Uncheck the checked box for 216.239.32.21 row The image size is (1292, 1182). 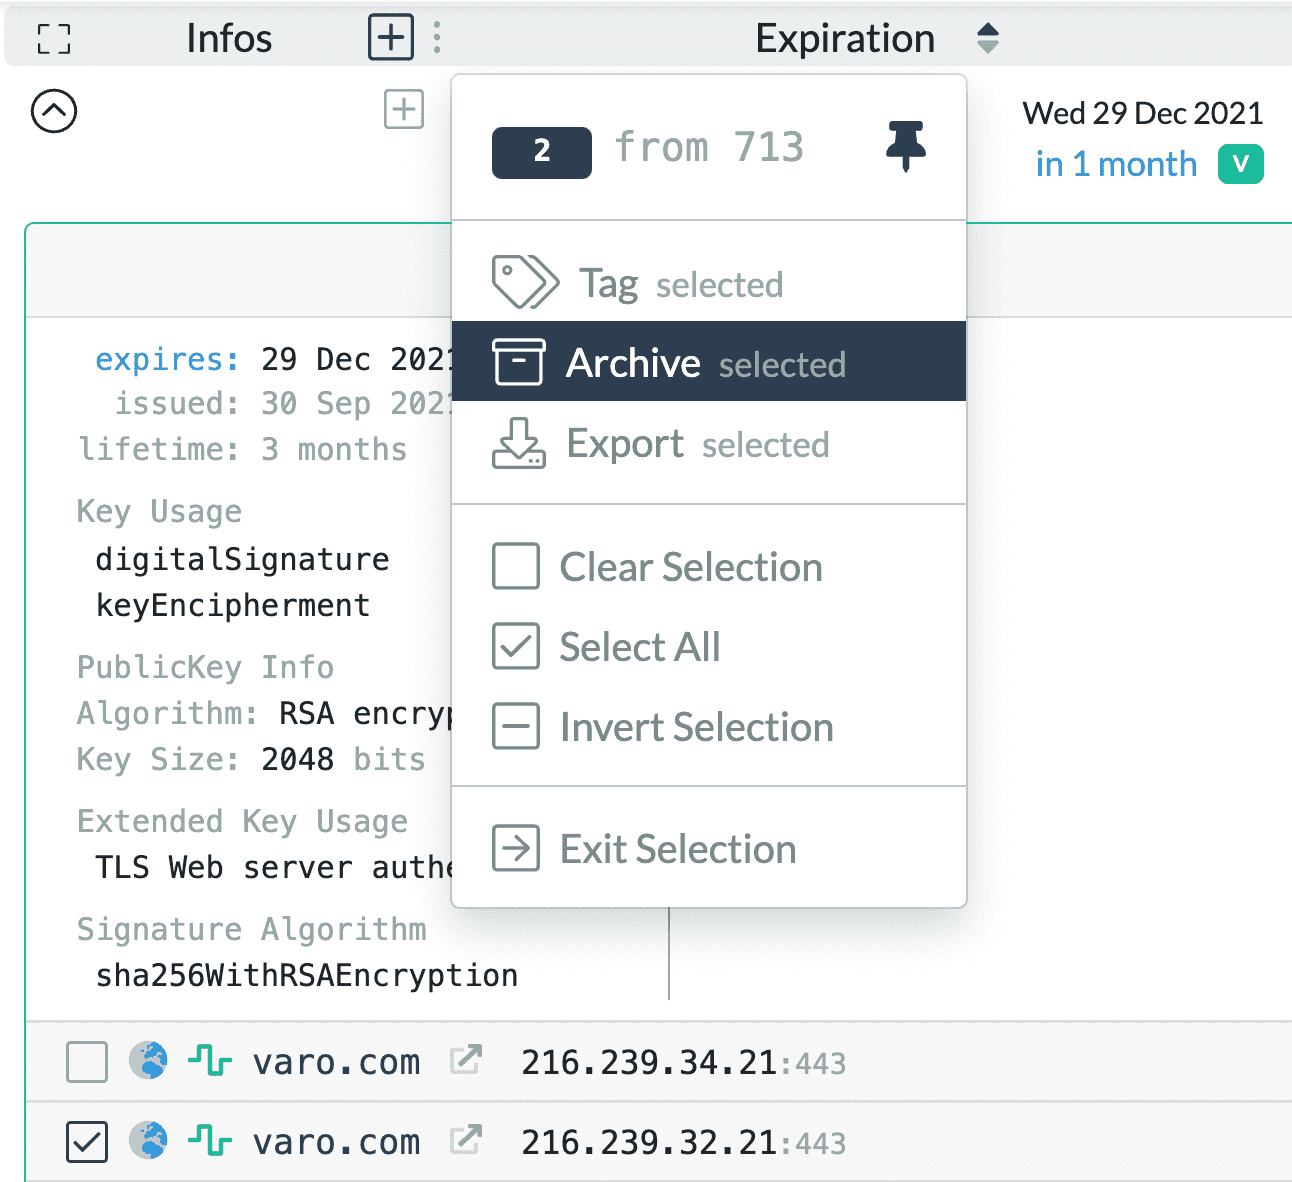coord(87,1141)
